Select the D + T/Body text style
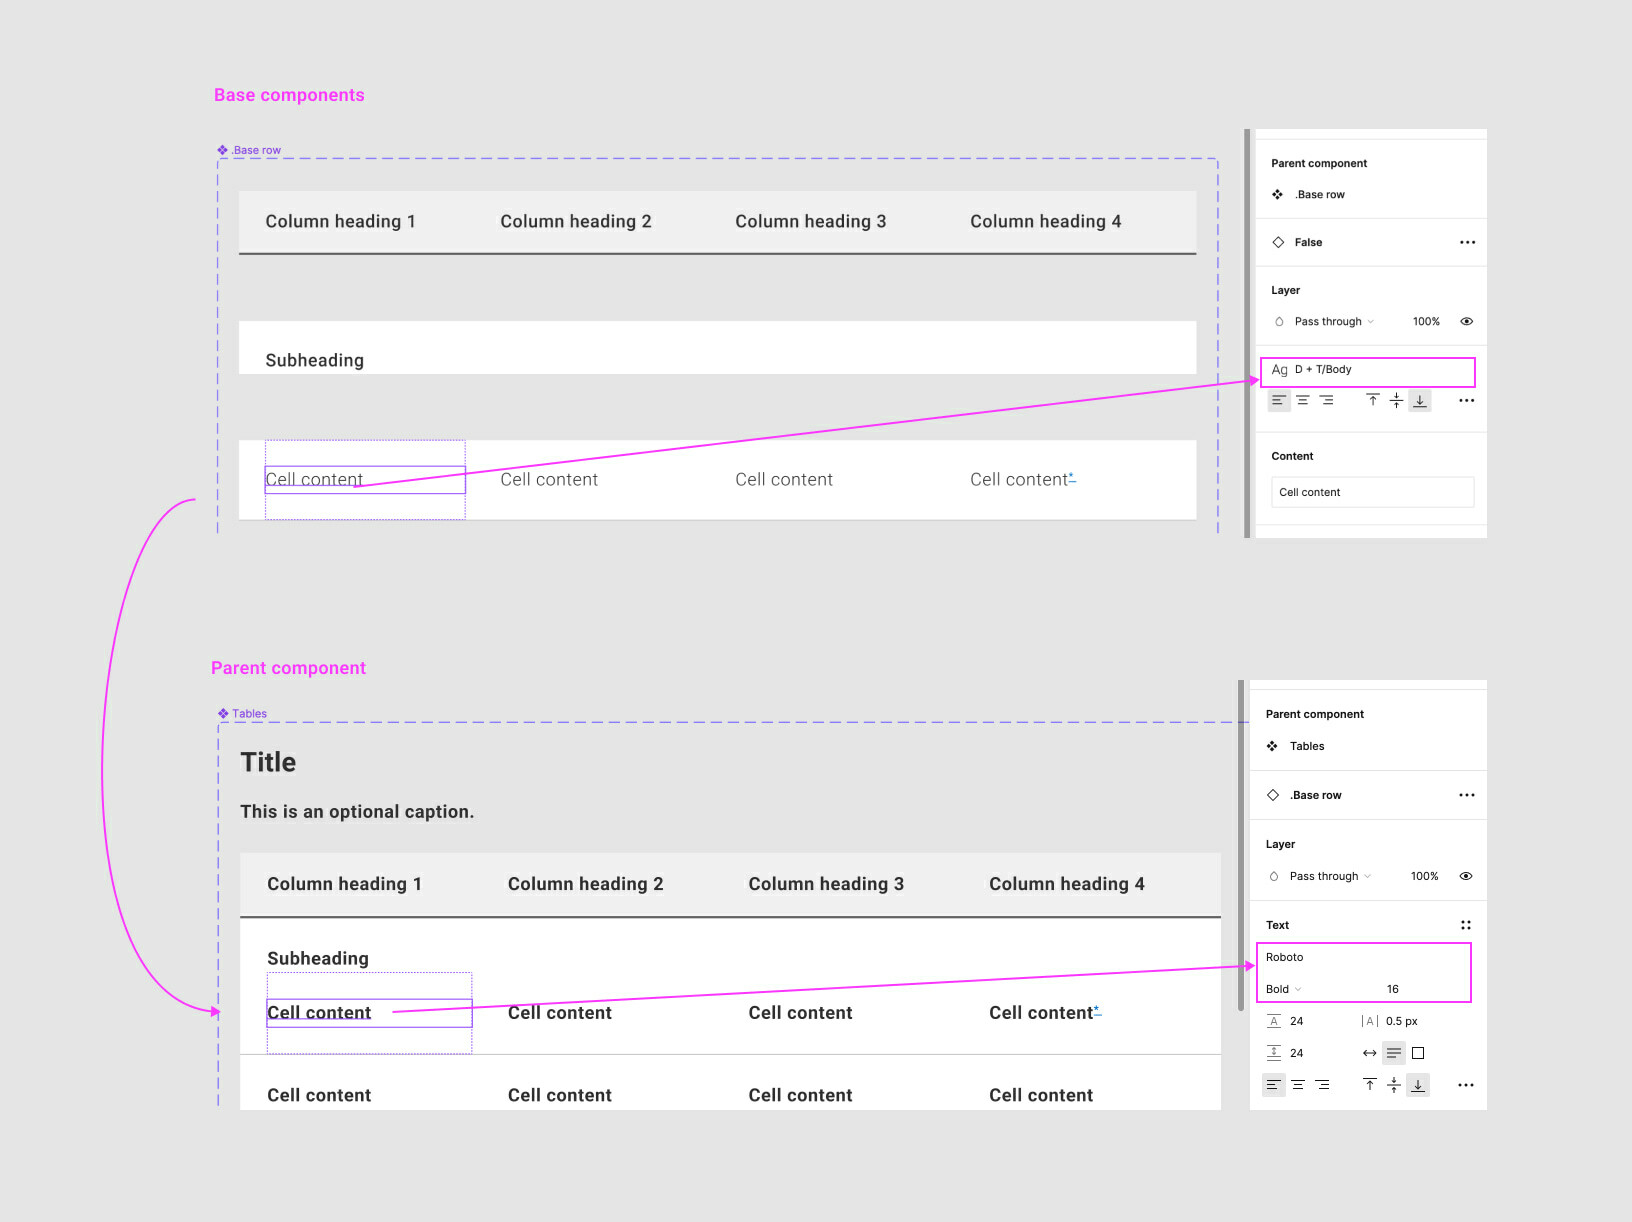The image size is (1632, 1222). point(1366,371)
